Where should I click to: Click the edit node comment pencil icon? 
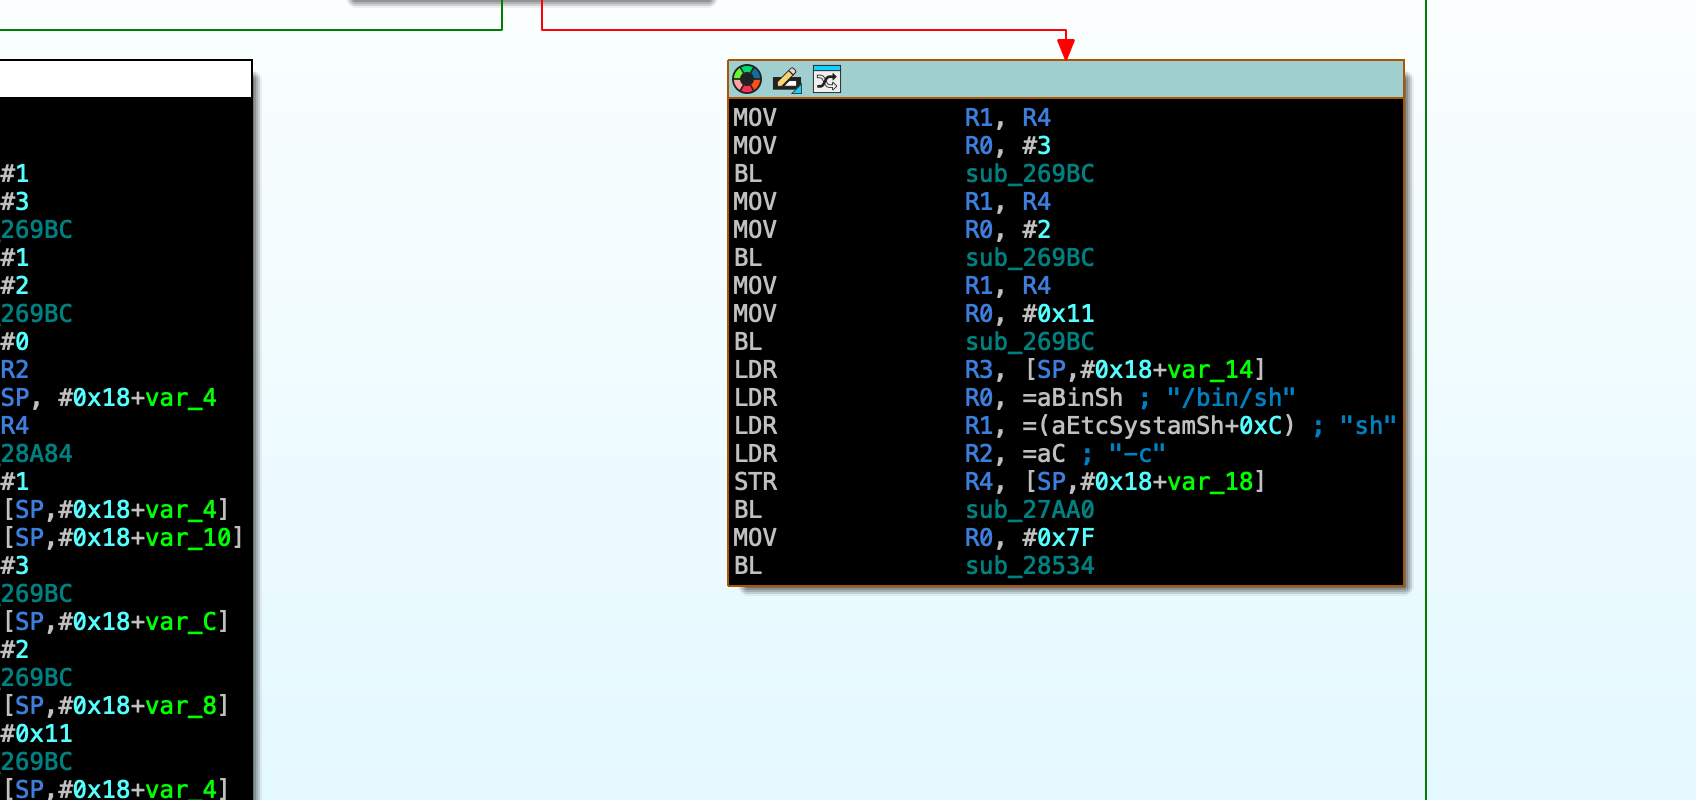click(787, 79)
